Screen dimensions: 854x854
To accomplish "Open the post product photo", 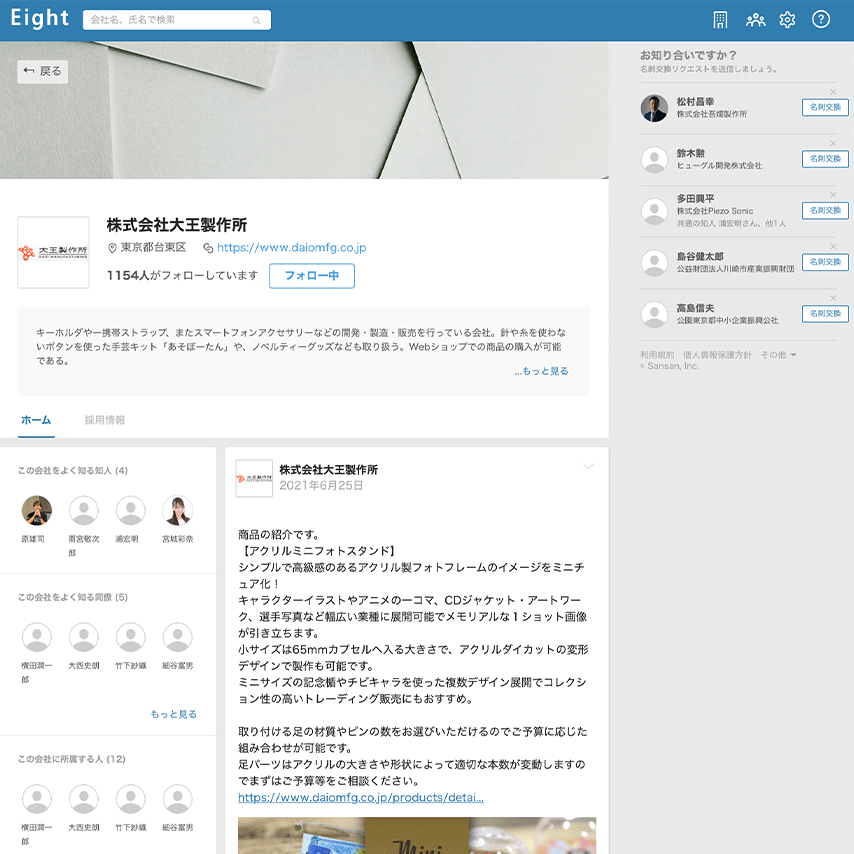I will 417,835.
